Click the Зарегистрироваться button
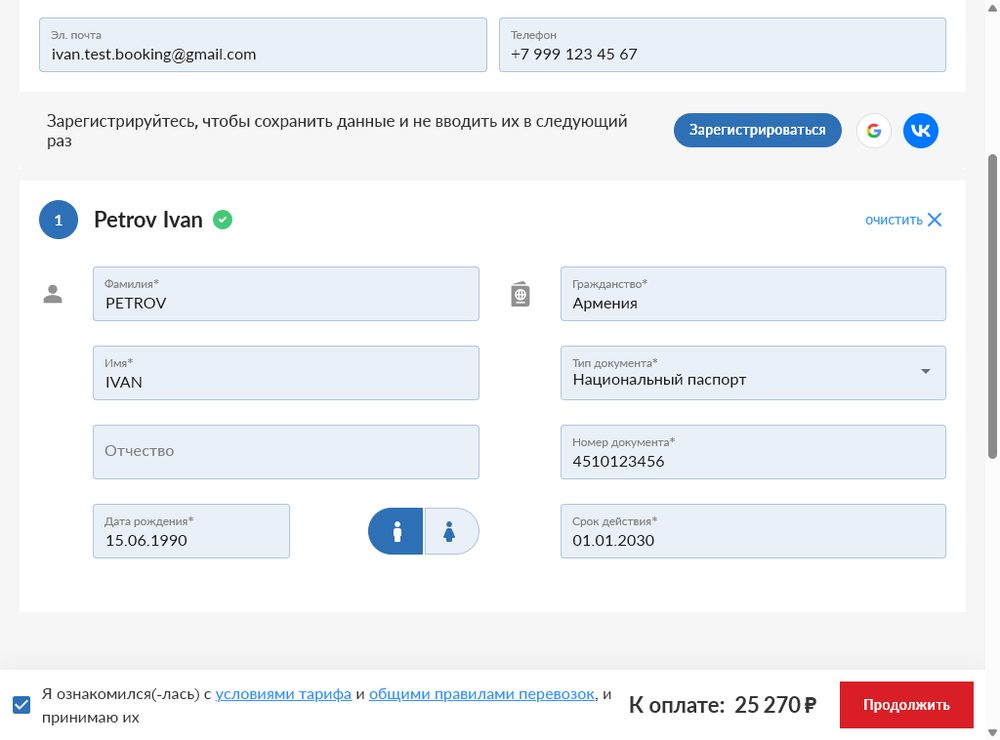The width and height of the screenshot is (1000, 740). click(x=758, y=130)
